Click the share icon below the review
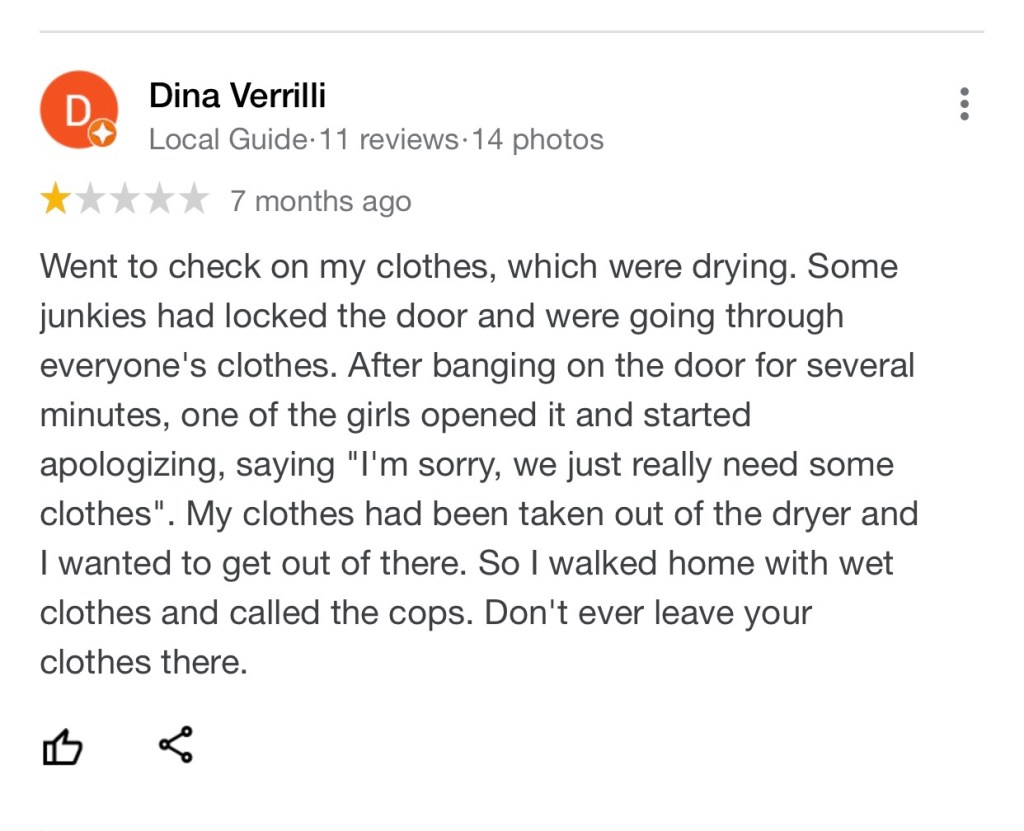 176,745
